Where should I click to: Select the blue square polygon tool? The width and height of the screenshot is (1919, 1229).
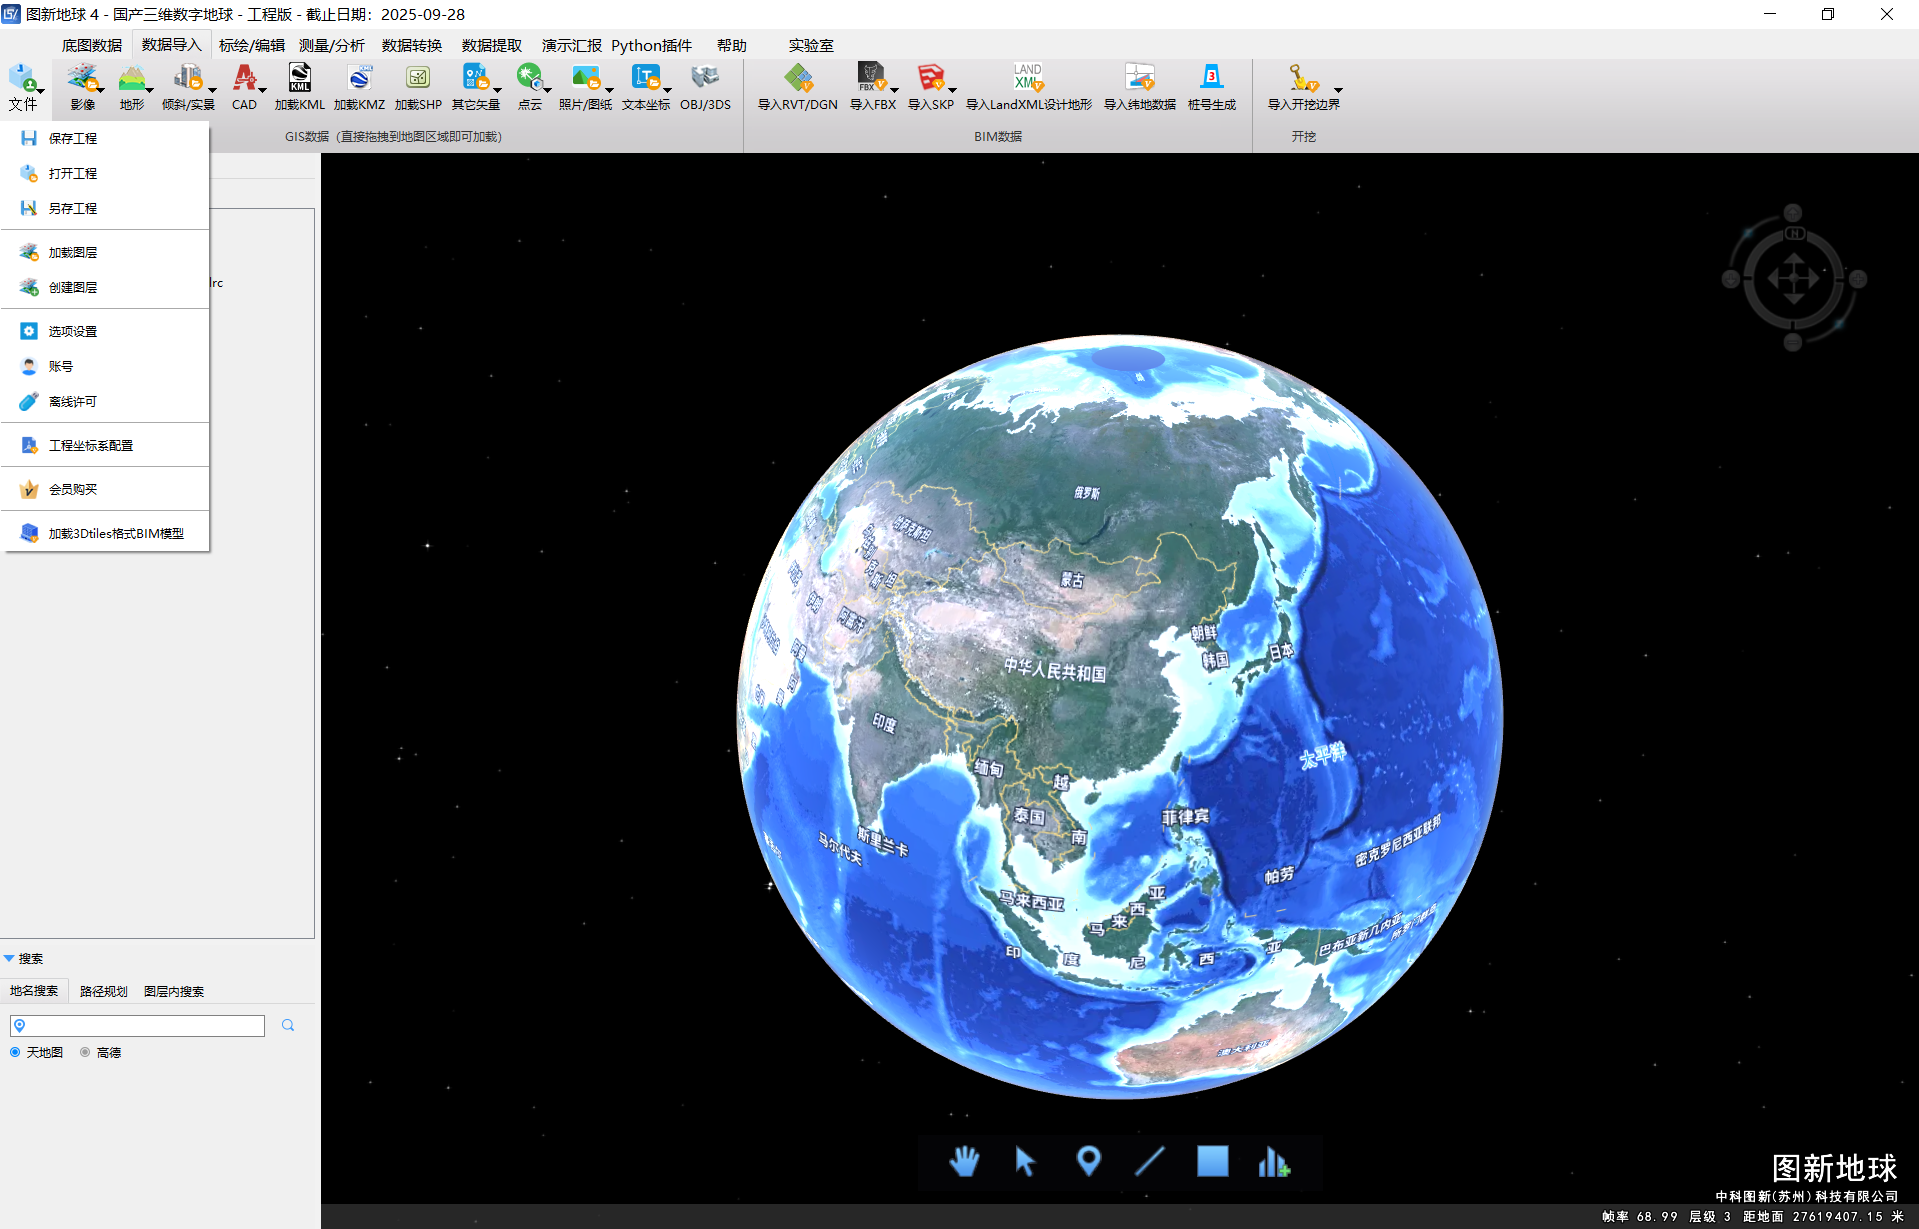pos(1212,1161)
